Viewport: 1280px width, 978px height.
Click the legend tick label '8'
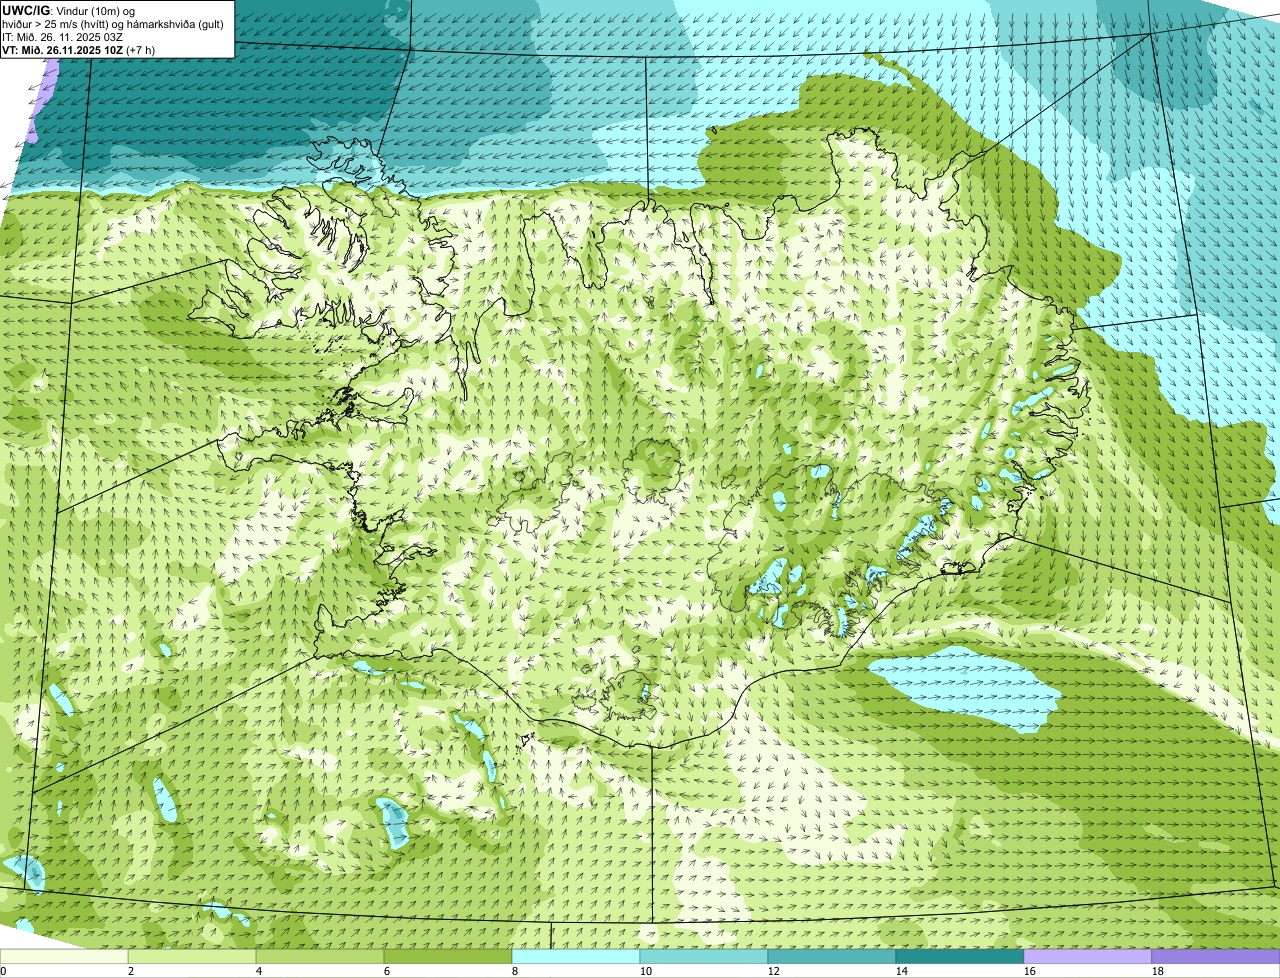click(515, 971)
